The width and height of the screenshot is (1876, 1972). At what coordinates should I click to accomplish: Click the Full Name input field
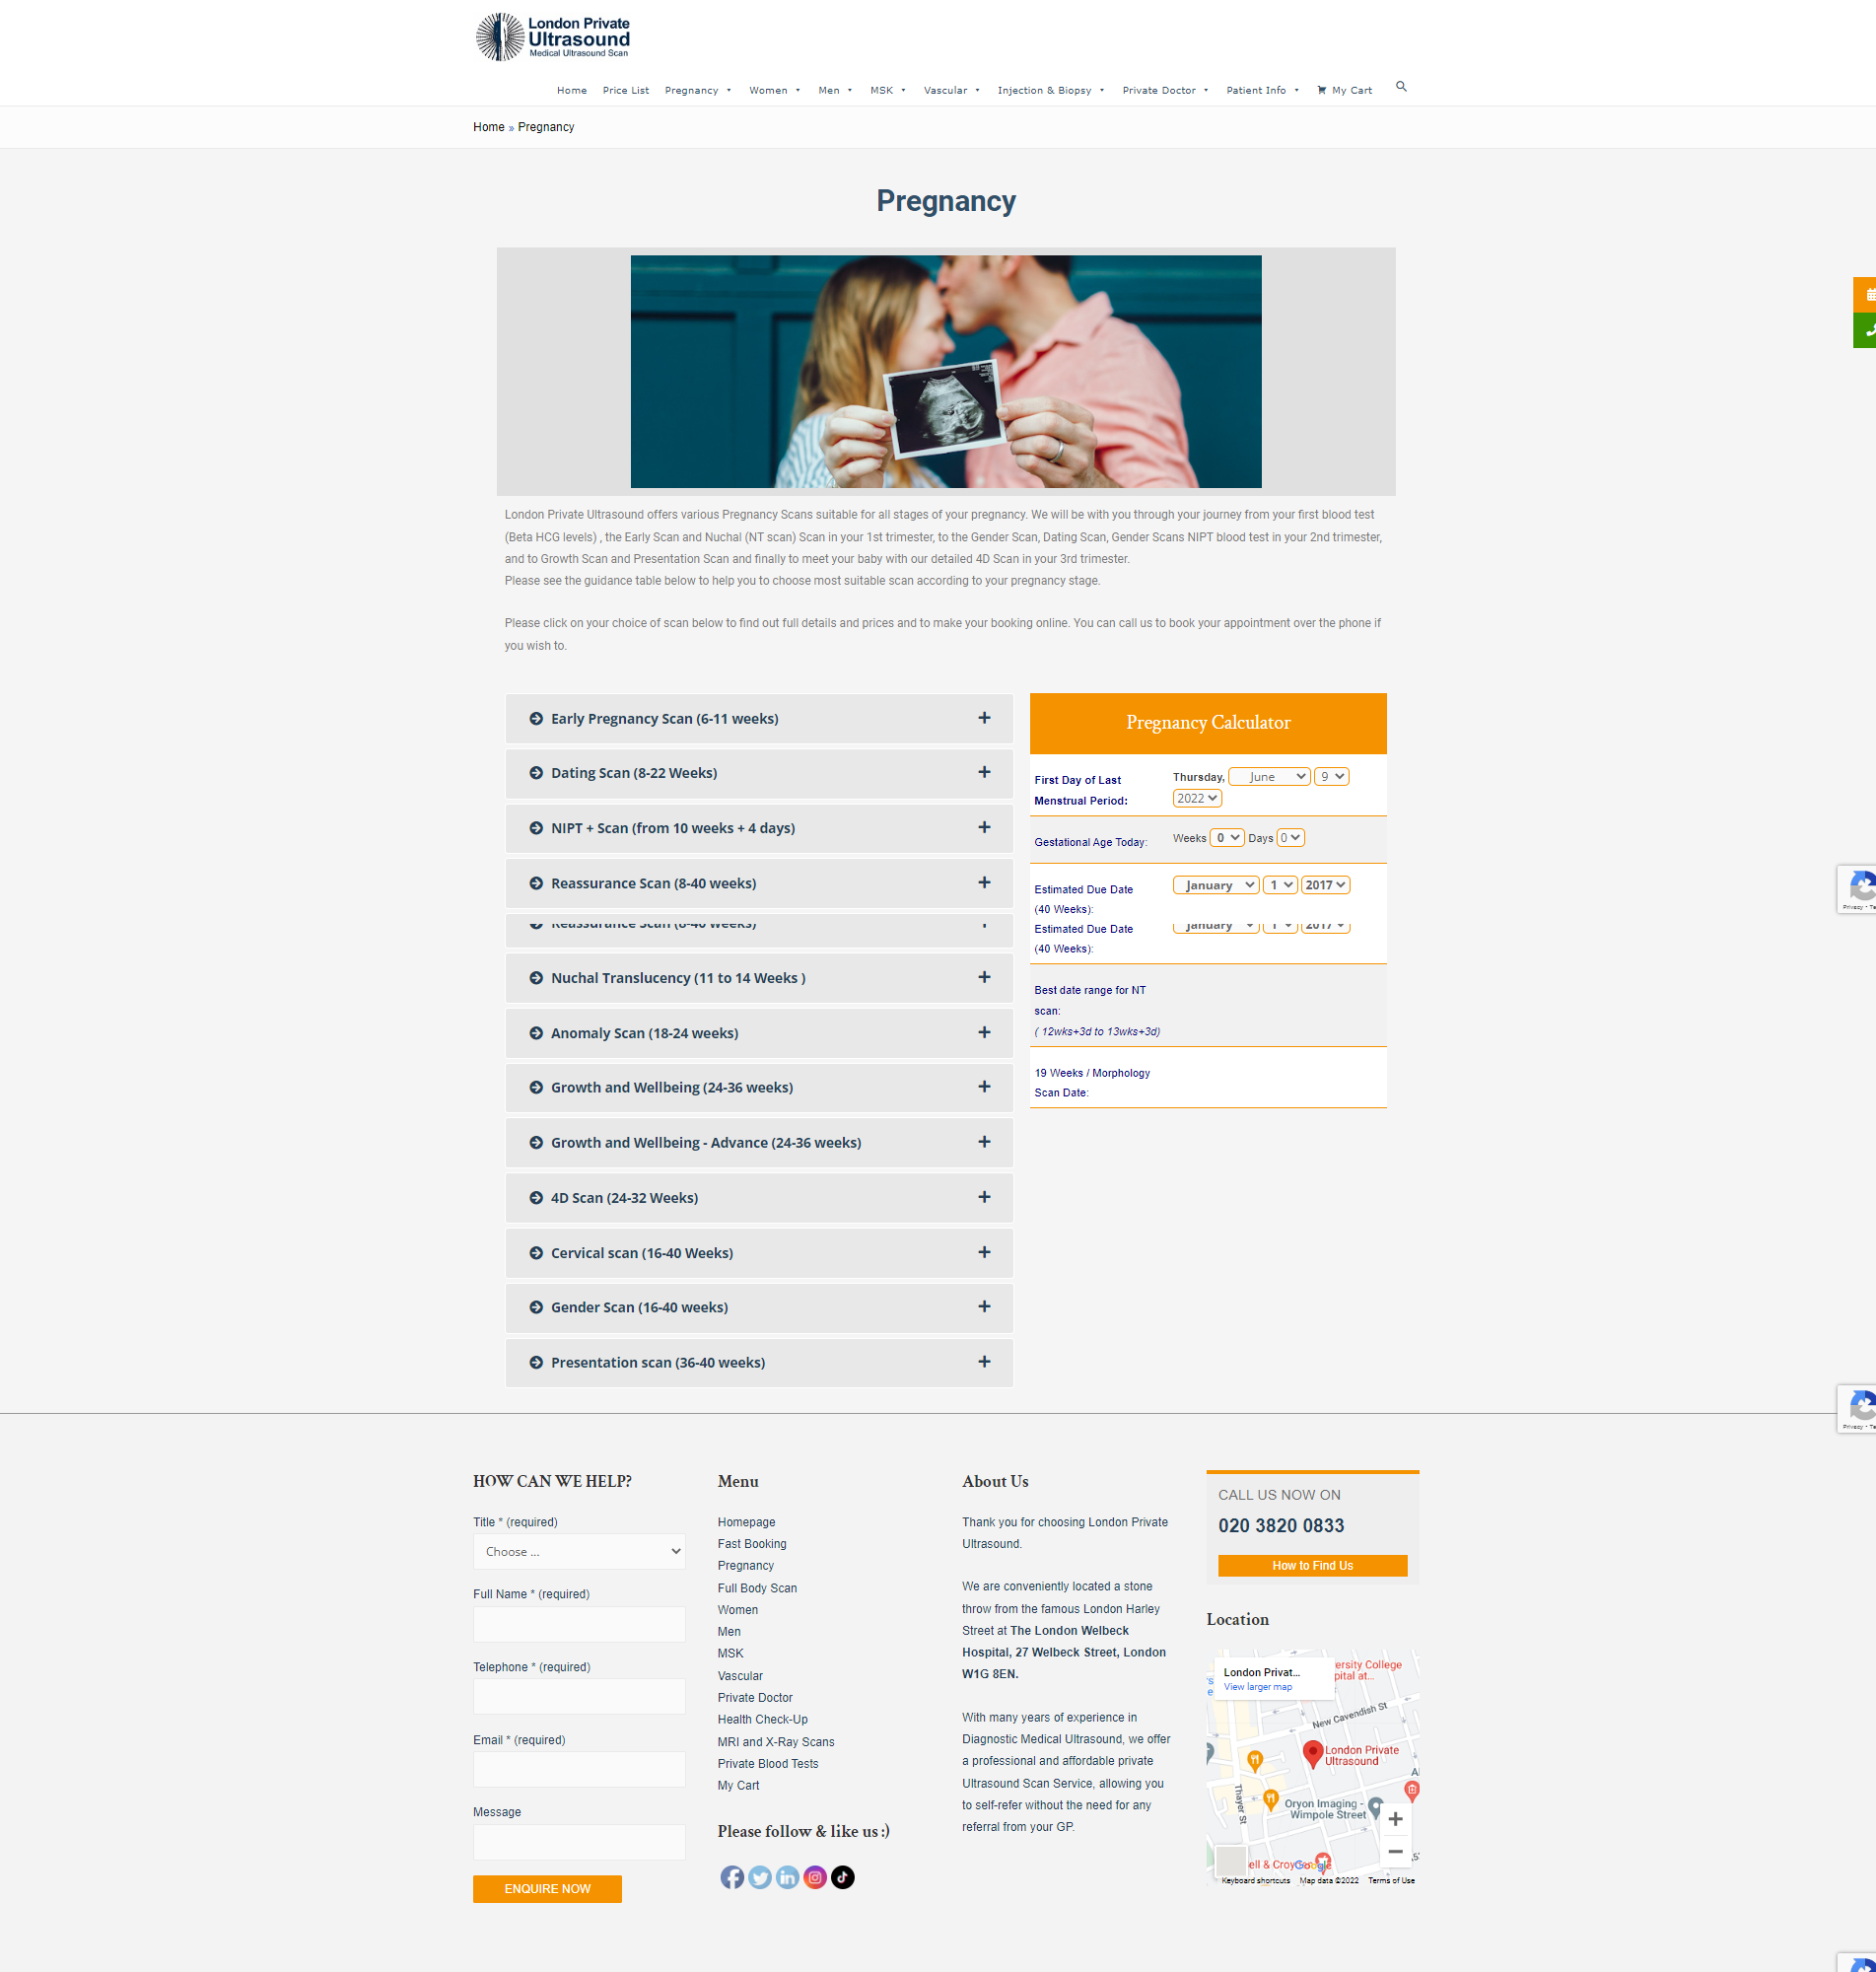tap(579, 1624)
